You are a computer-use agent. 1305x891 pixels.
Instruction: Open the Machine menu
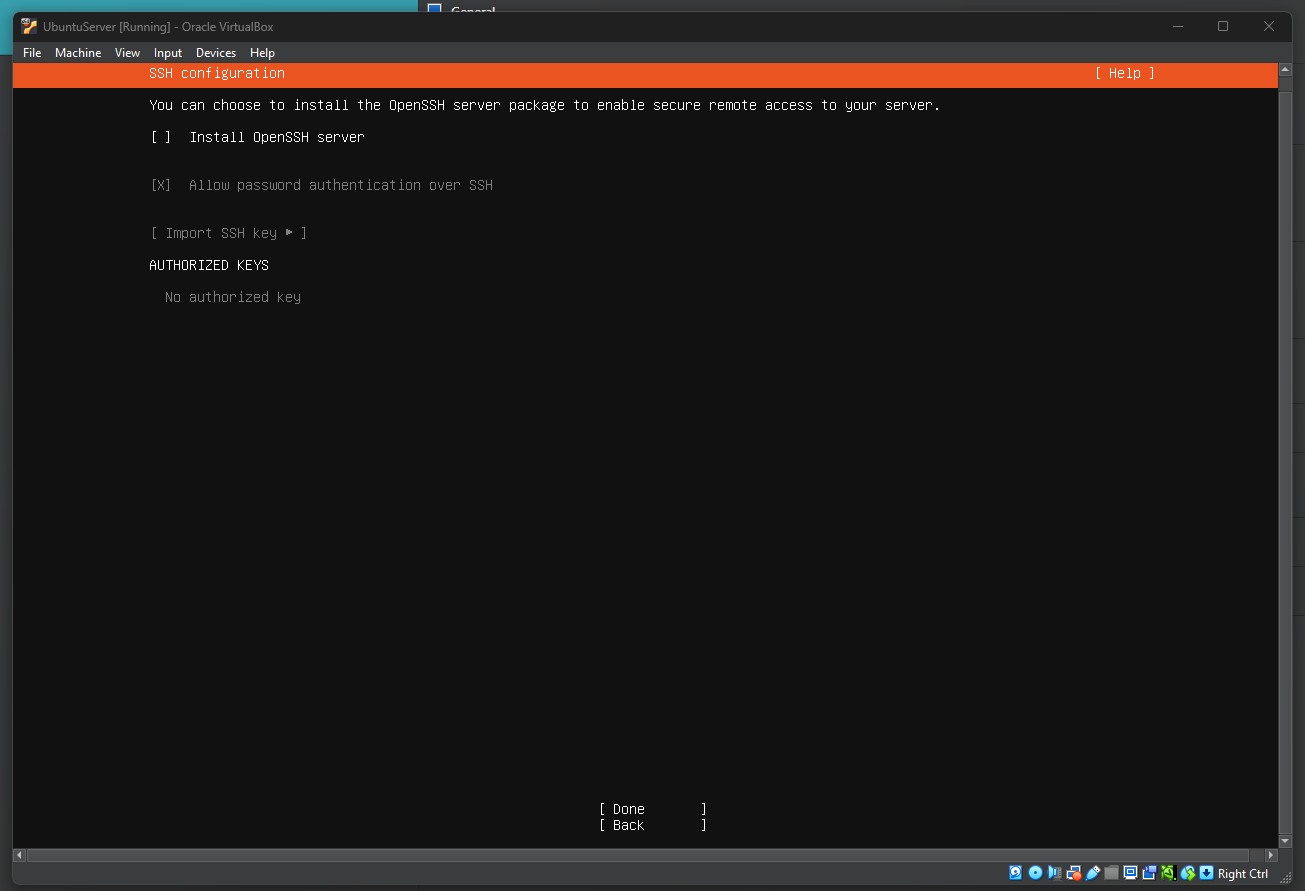[x=78, y=53]
